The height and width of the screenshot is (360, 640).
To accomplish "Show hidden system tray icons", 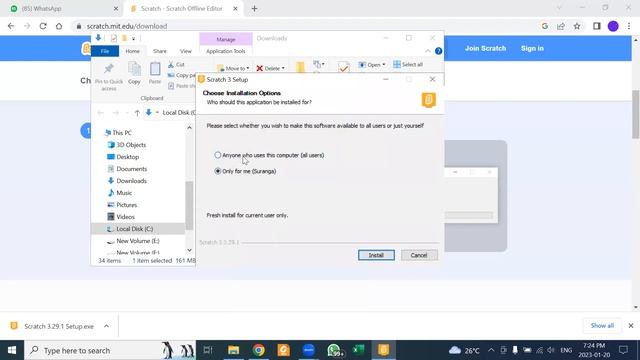I will (491, 350).
